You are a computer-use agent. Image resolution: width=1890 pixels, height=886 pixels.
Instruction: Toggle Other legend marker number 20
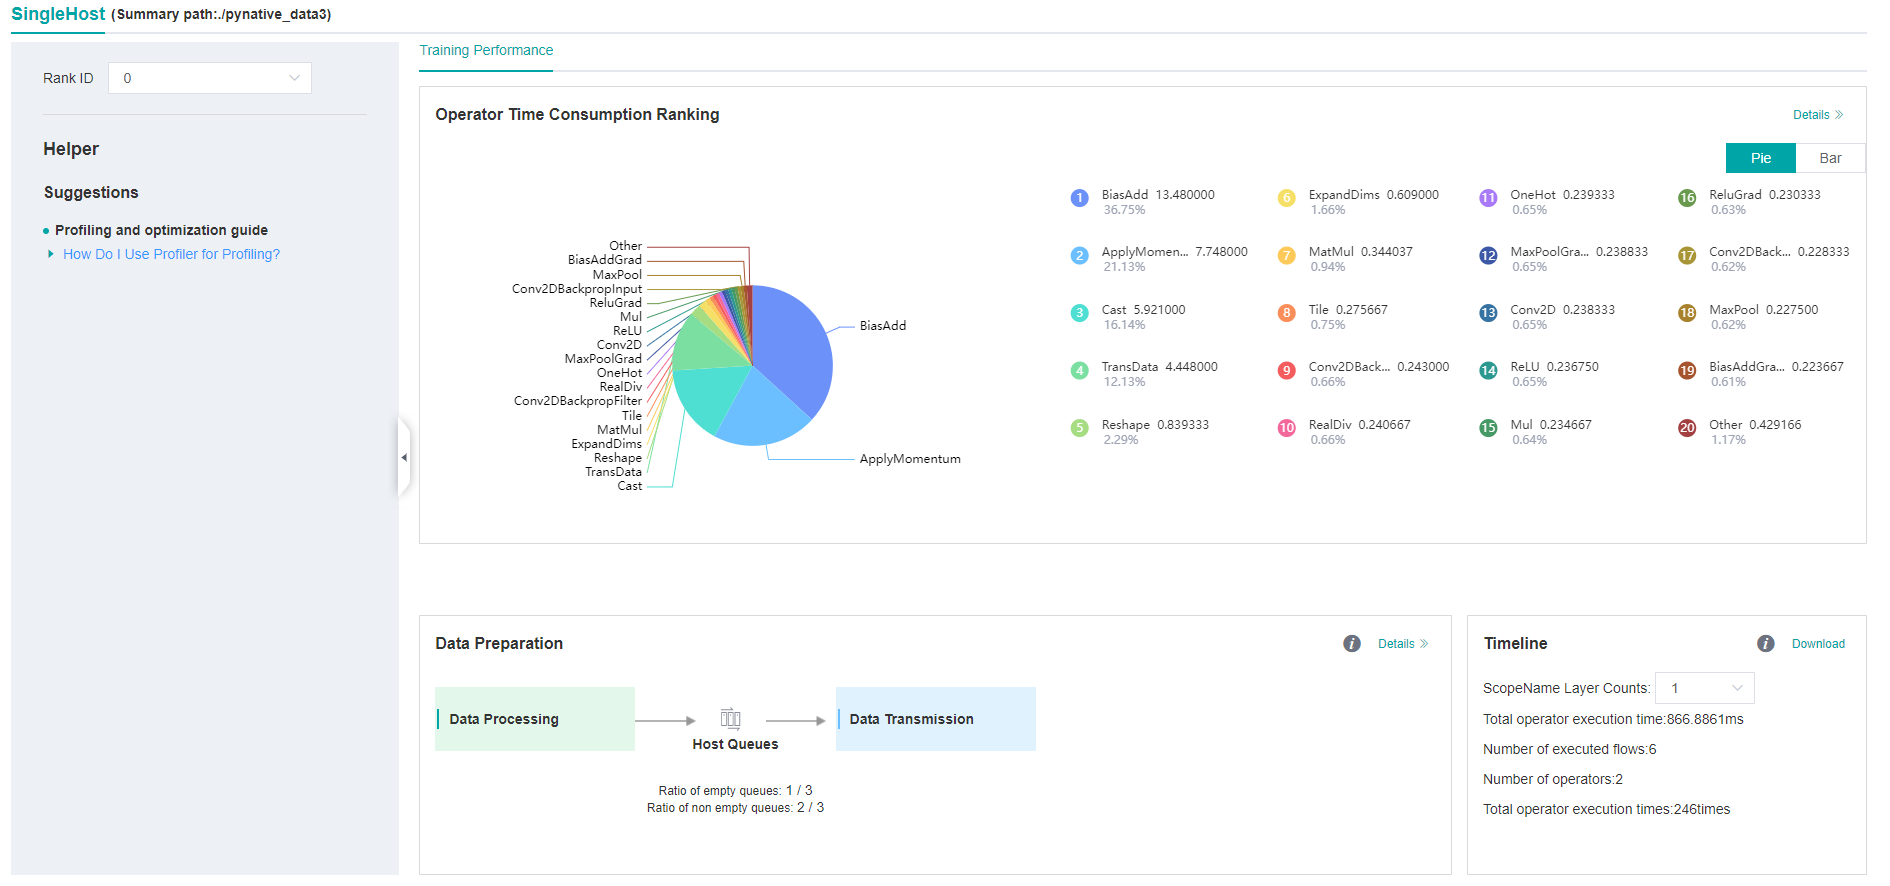click(1687, 428)
